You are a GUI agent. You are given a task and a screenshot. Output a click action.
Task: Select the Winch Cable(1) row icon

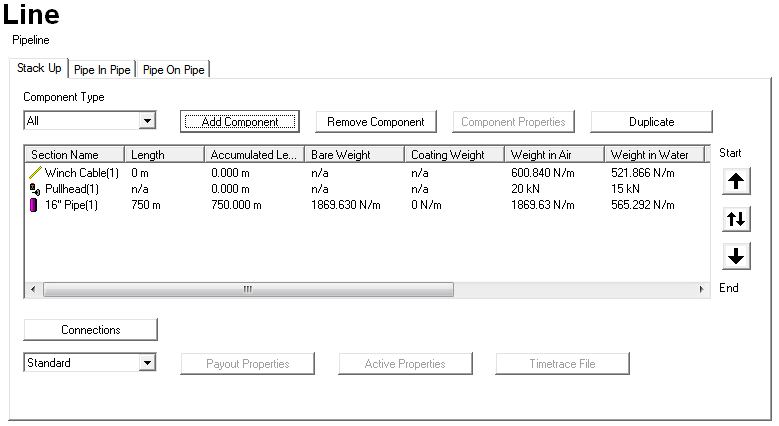(35, 173)
